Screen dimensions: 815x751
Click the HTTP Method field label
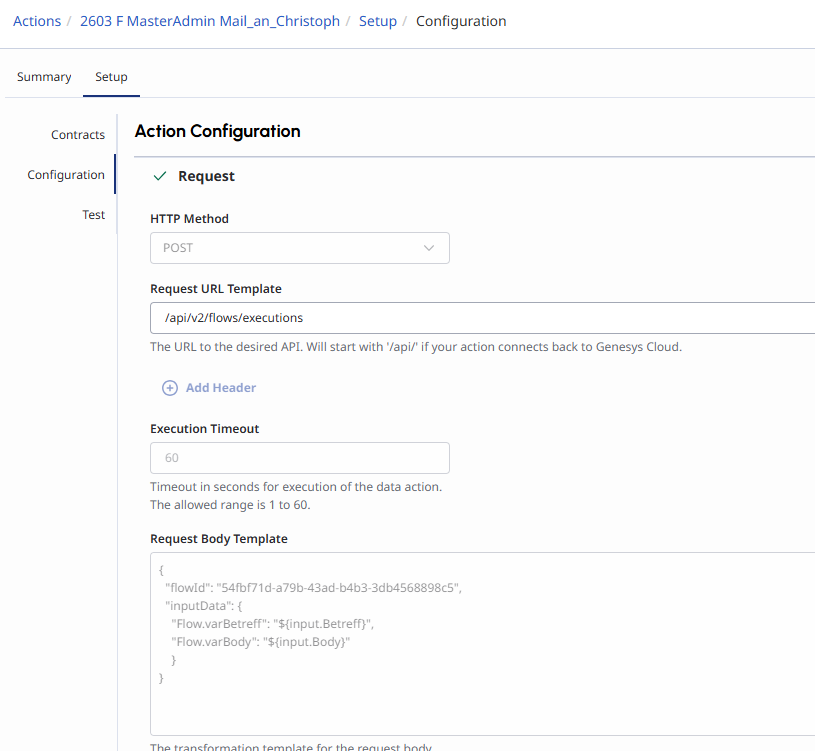(189, 219)
